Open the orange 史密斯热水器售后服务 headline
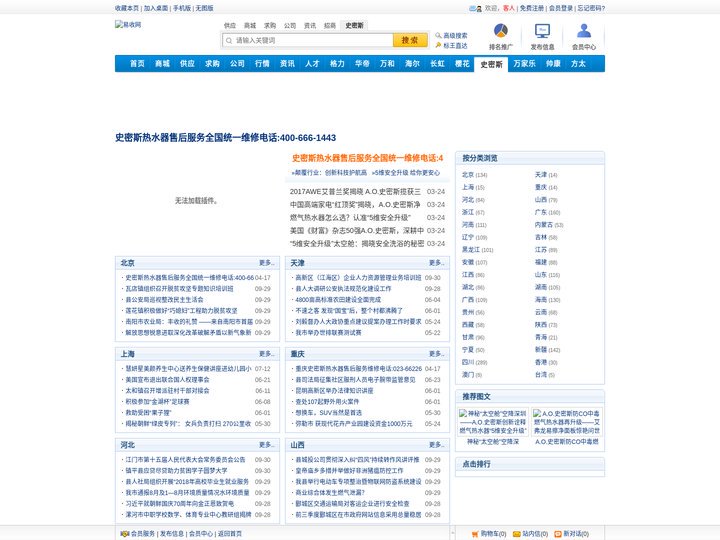 367,158
